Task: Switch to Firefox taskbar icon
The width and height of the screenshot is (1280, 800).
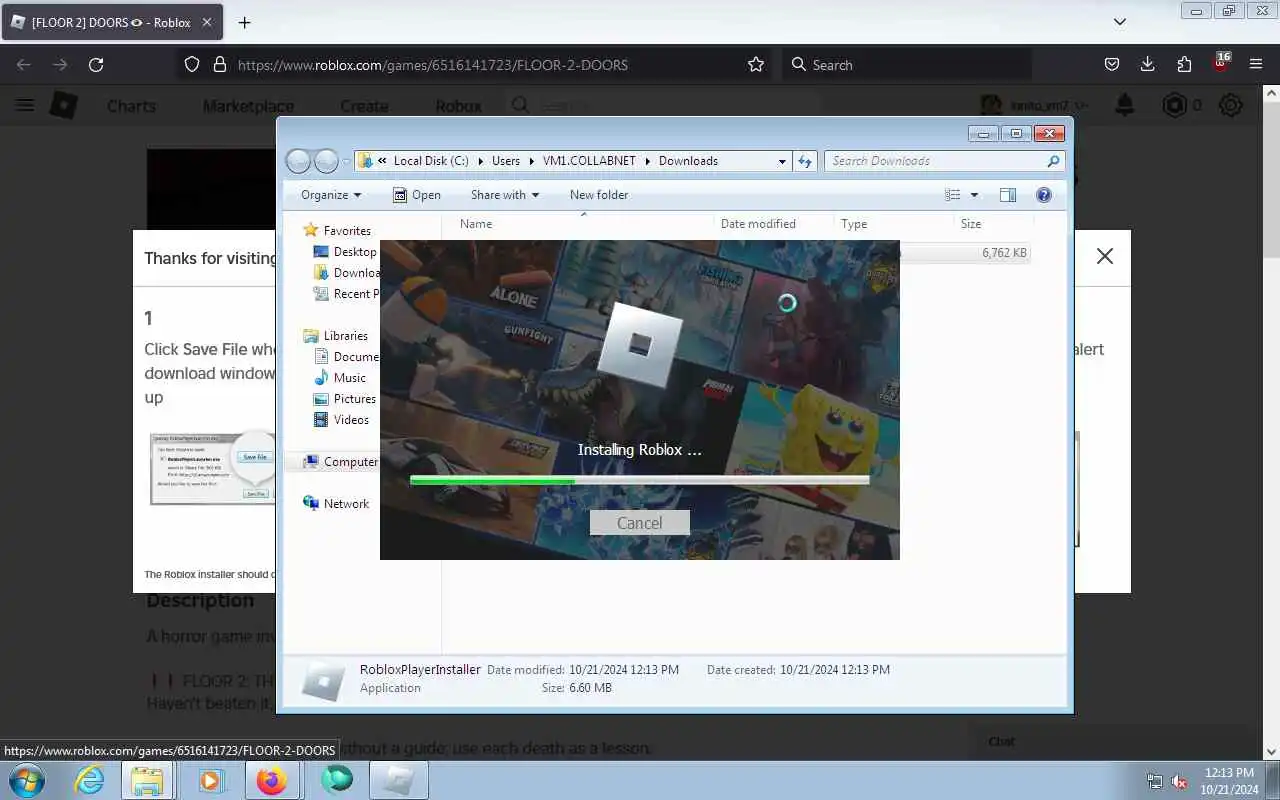Action: [271, 780]
